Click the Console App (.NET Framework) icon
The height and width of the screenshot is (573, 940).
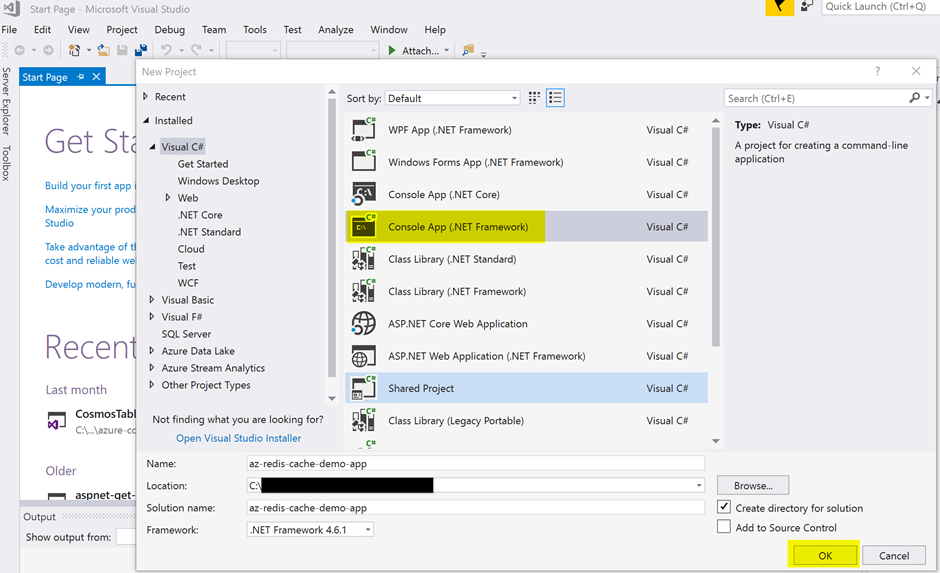pyautogui.click(x=363, y=227)
